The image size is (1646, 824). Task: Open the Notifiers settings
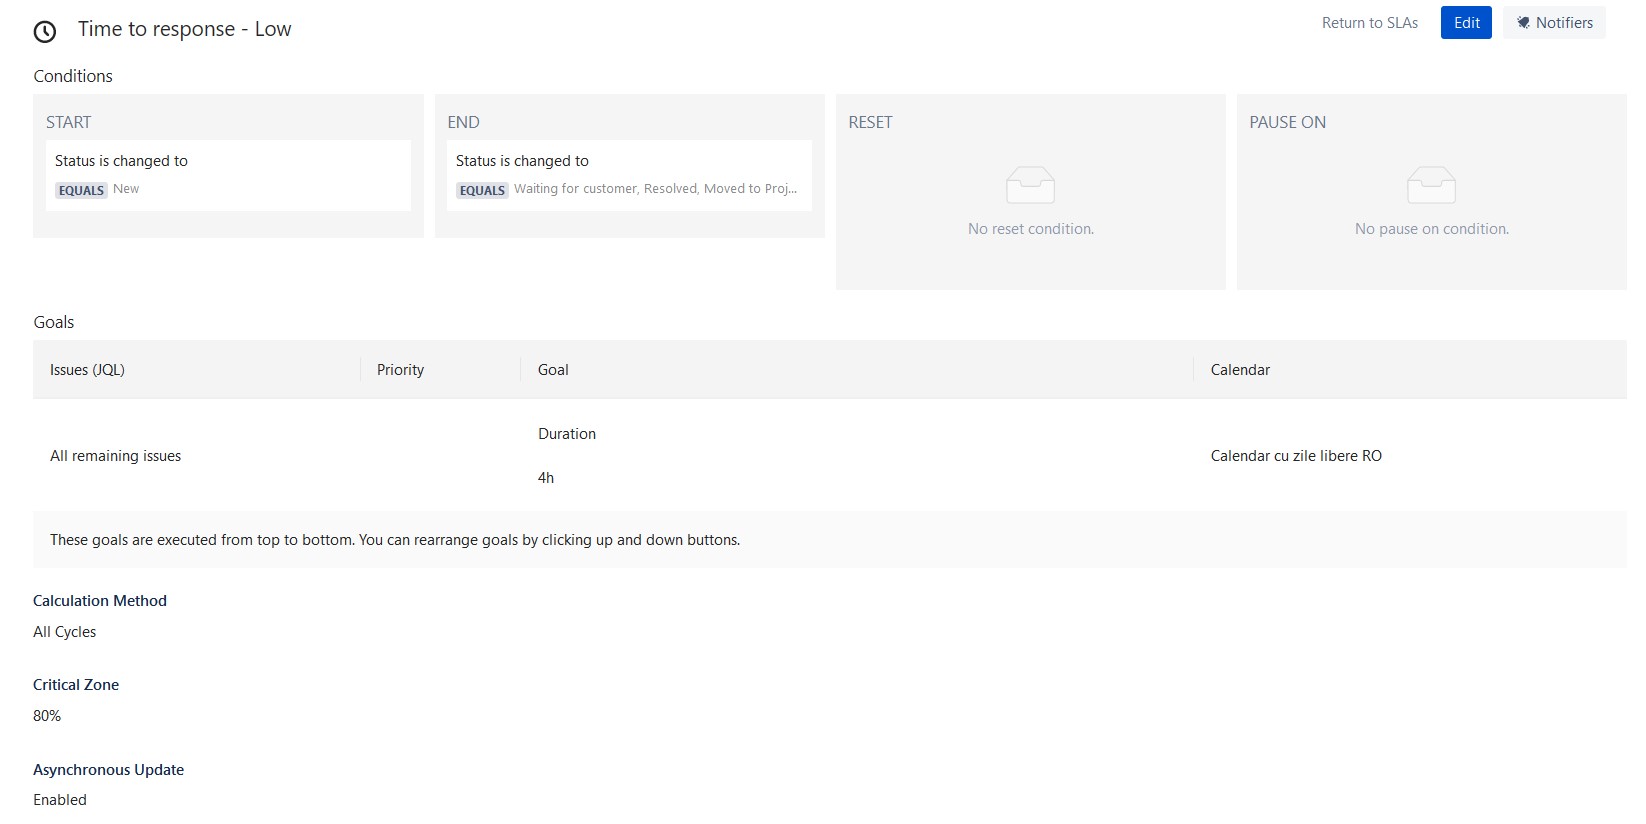(1554, 22)
